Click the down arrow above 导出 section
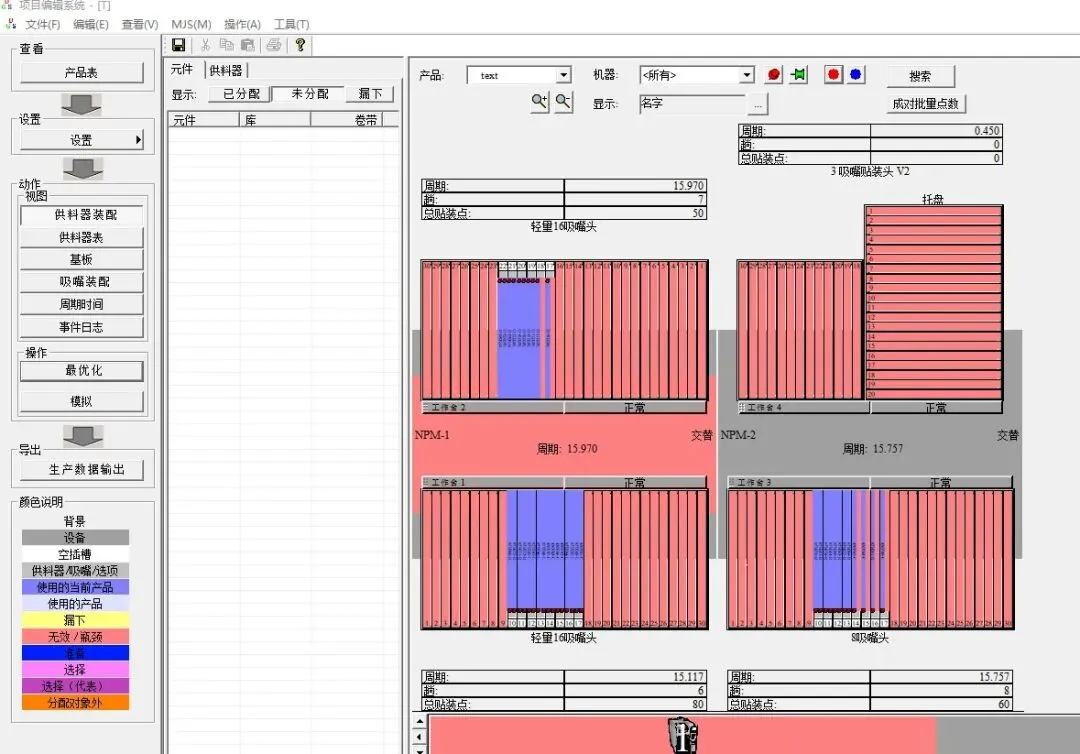The image size is (1080, 754). [x=83, y=437]
